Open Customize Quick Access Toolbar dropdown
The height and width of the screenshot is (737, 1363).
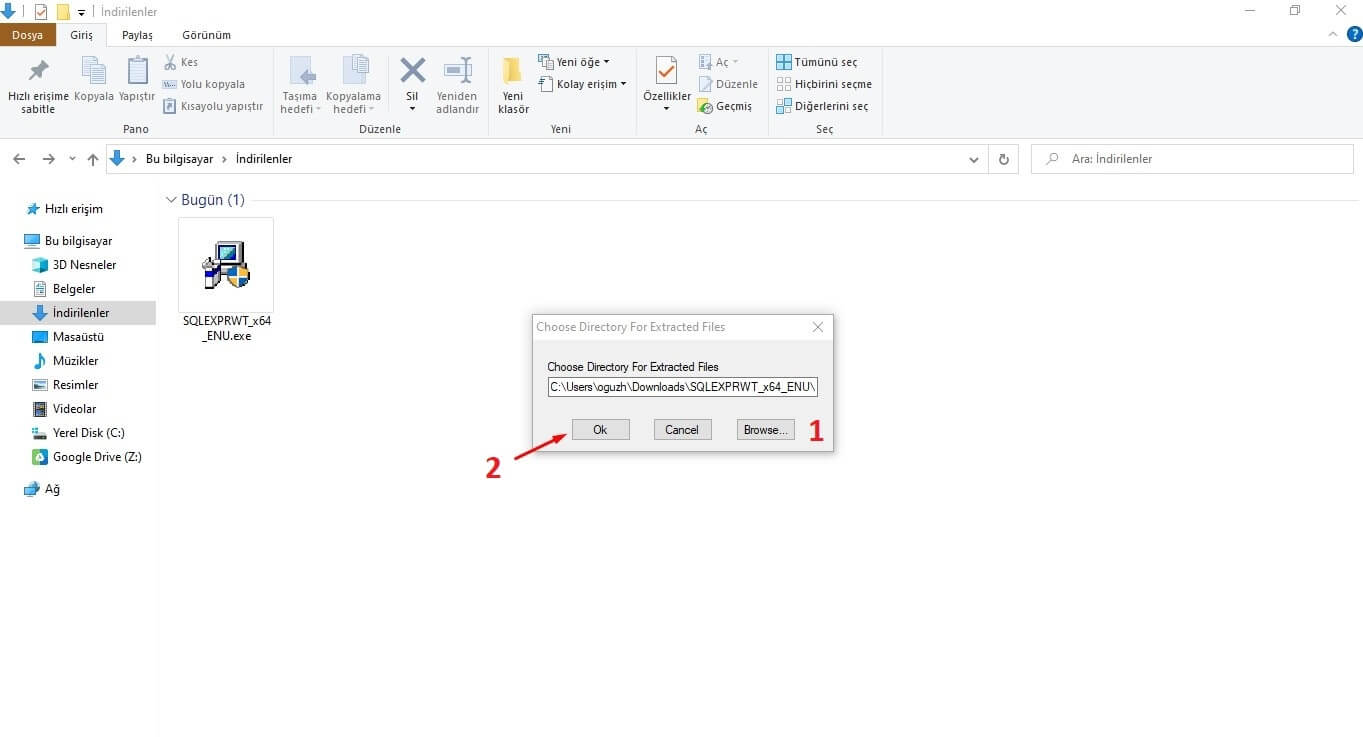pyautogui.click(x=81, y=12)
